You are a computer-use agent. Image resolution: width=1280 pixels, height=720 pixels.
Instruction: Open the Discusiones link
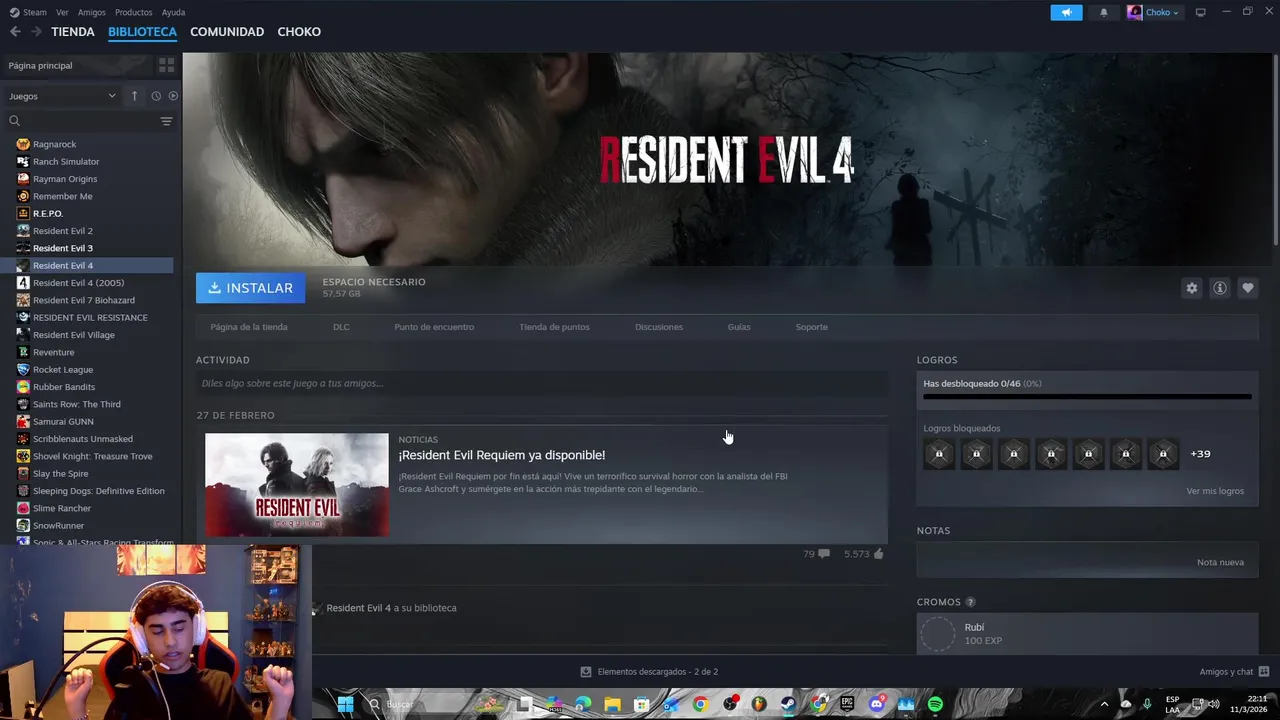[659, 327]
